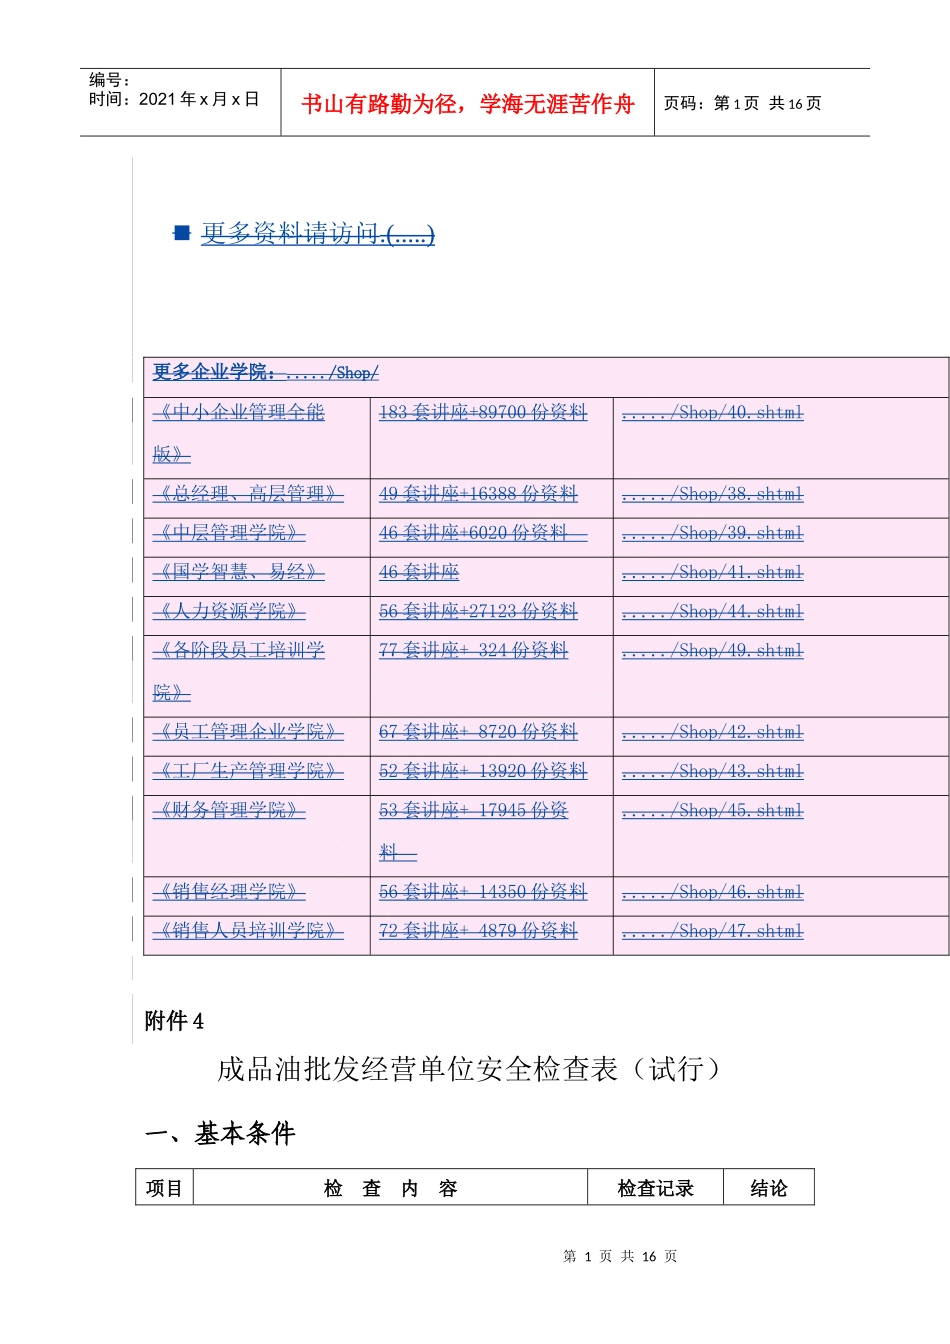
Task: Open the /Shop/42.shtml link
Action: 712,732
